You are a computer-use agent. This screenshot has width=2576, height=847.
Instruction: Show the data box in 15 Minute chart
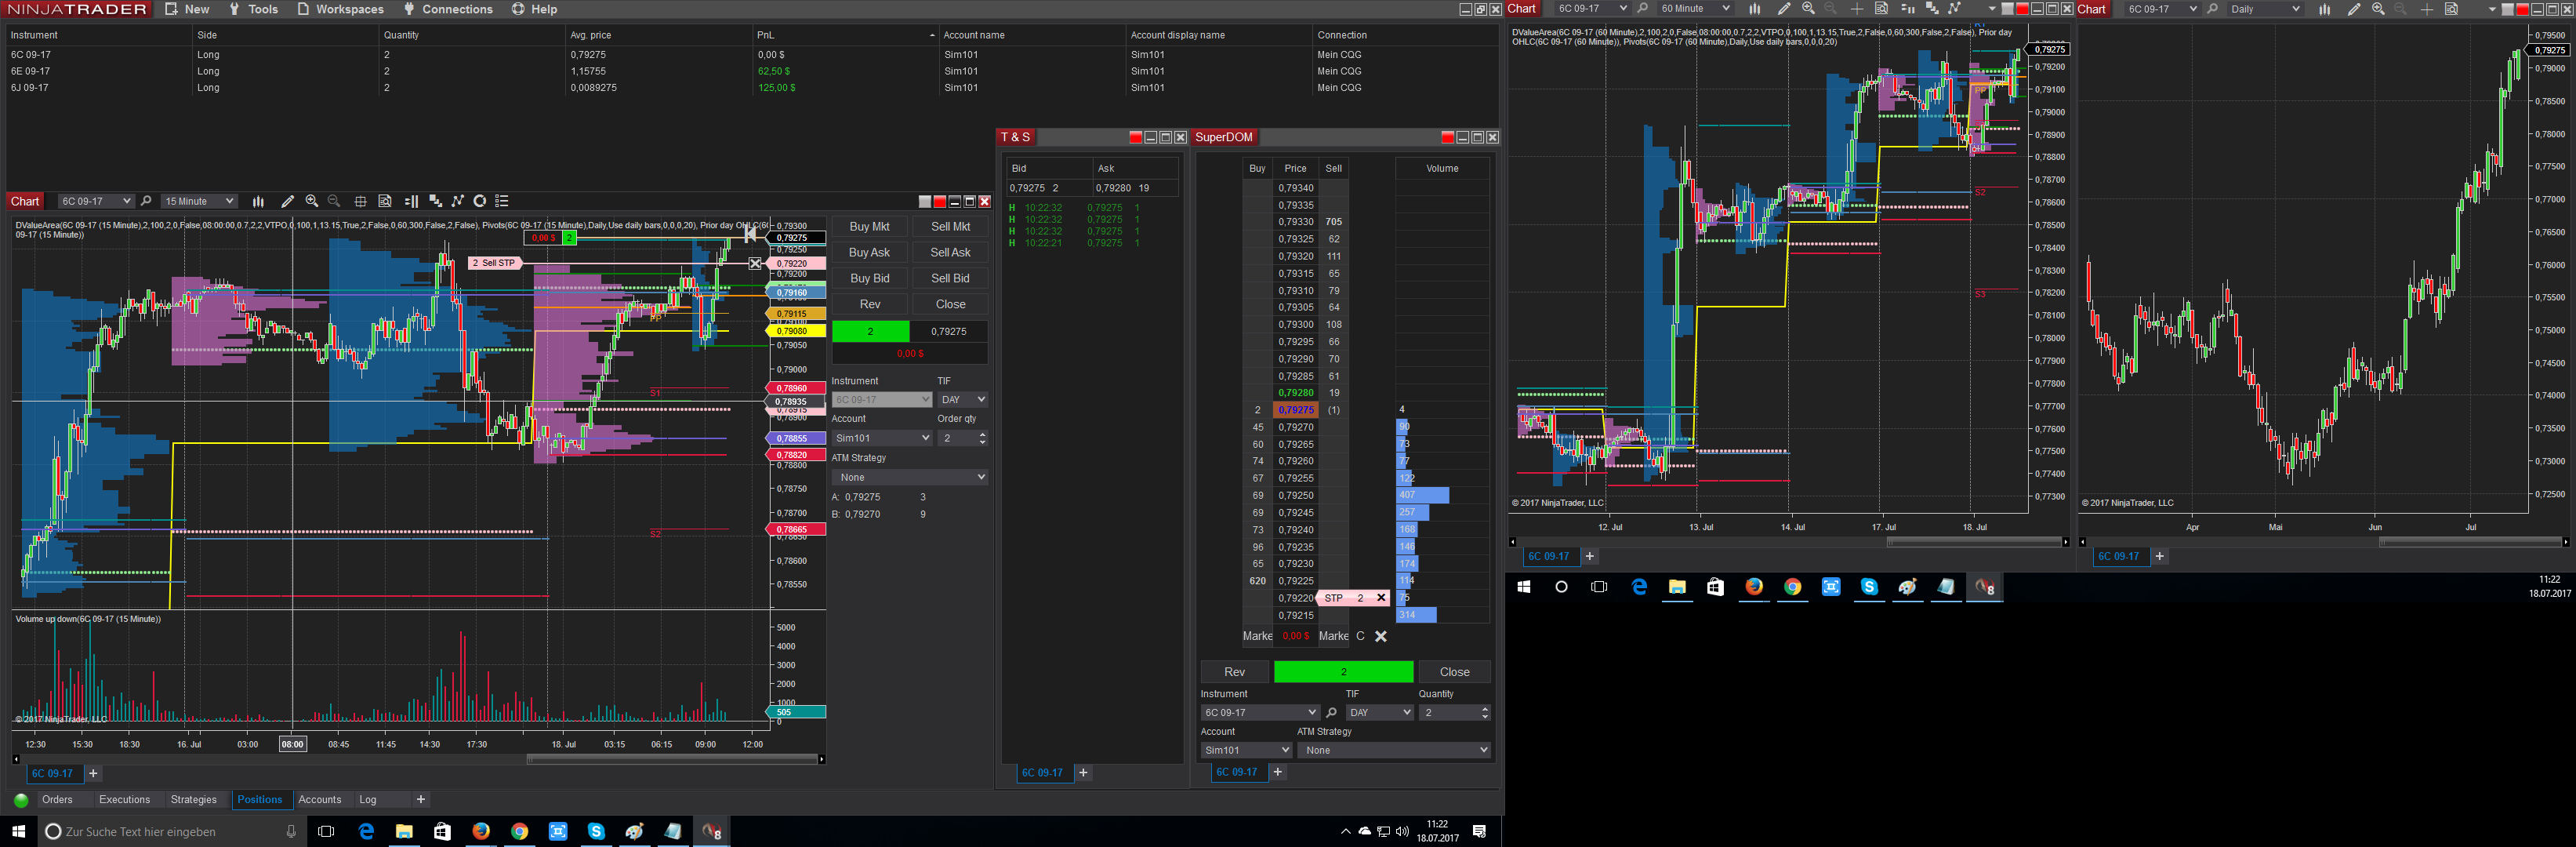pyautogui.click(x=385, y=201)
